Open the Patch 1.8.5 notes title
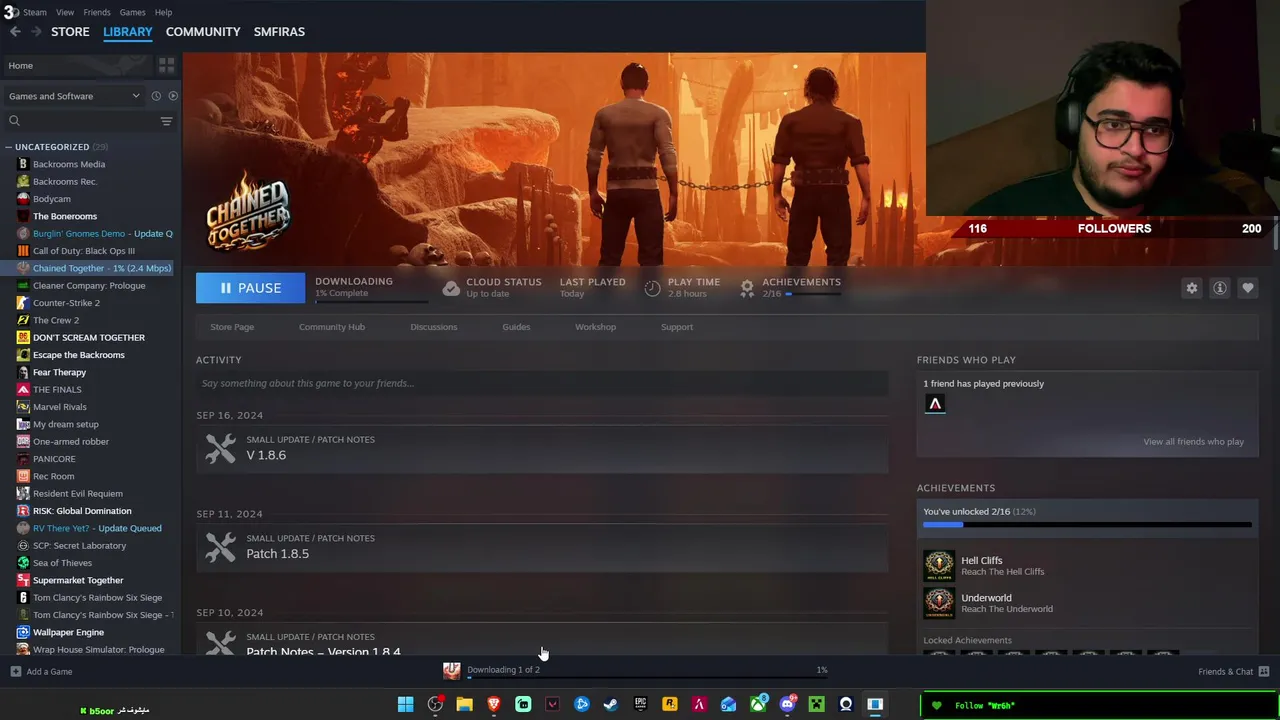 coord(277,554)
